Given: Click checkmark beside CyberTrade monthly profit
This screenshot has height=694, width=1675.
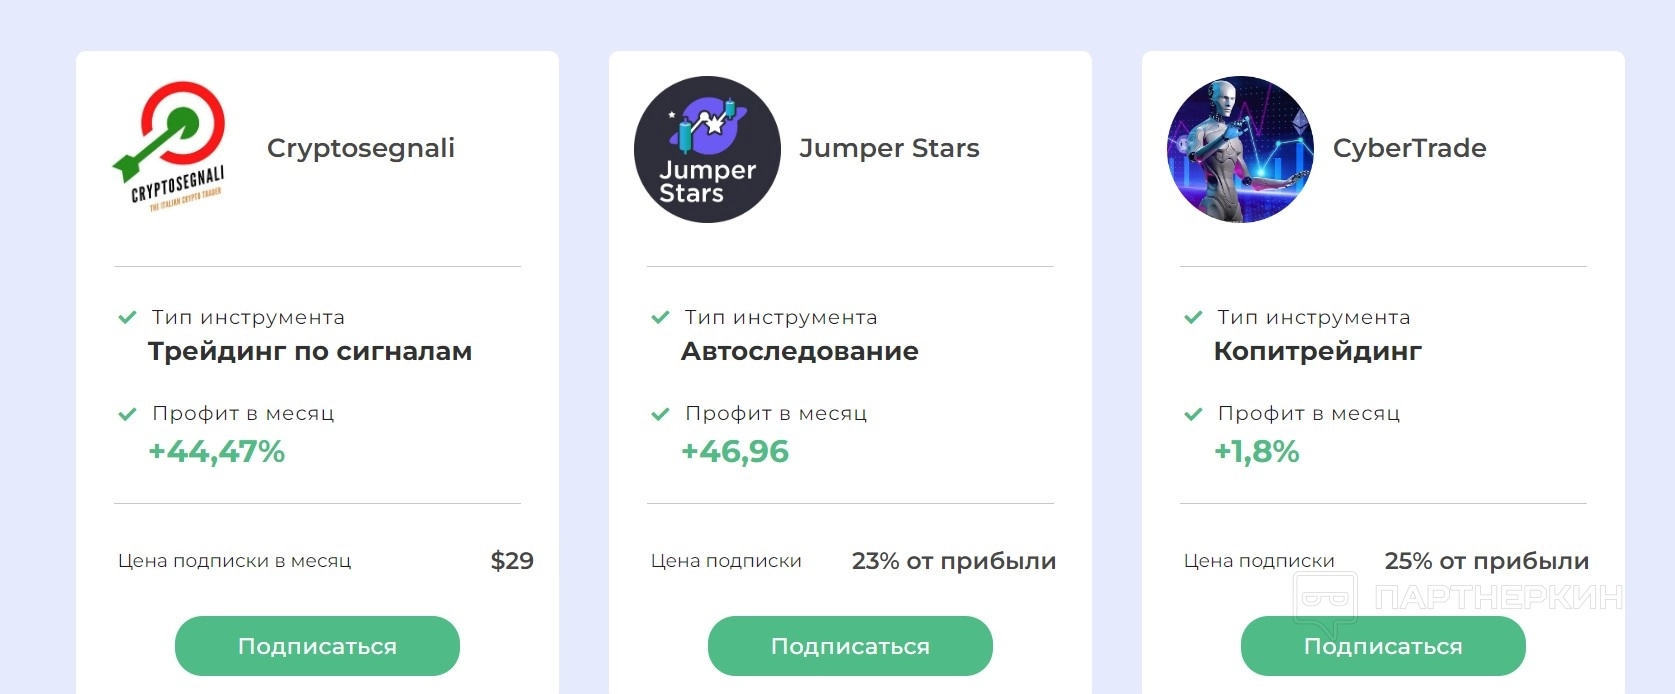Looking at the screenshot, I should tap(1193, 414).
